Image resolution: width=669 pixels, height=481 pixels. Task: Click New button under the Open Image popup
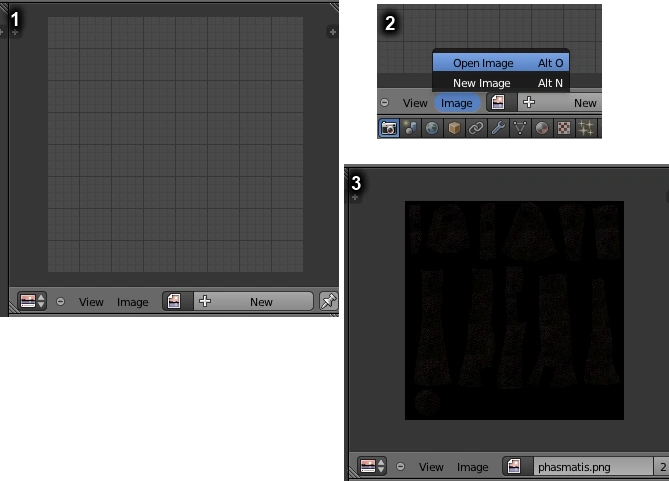pyautogui.click(x=560, y=102)
